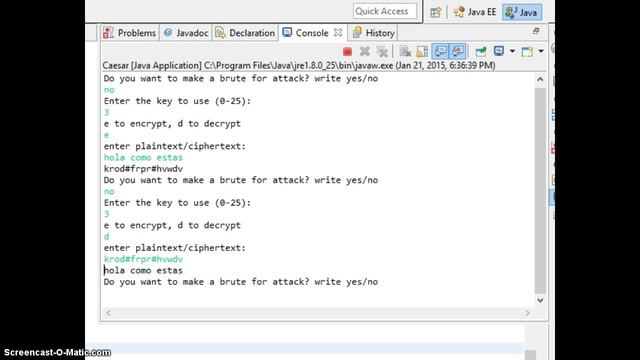The image size is (640, 360).
Task: Switch to the Java perspective
Action: coord(522,12)
